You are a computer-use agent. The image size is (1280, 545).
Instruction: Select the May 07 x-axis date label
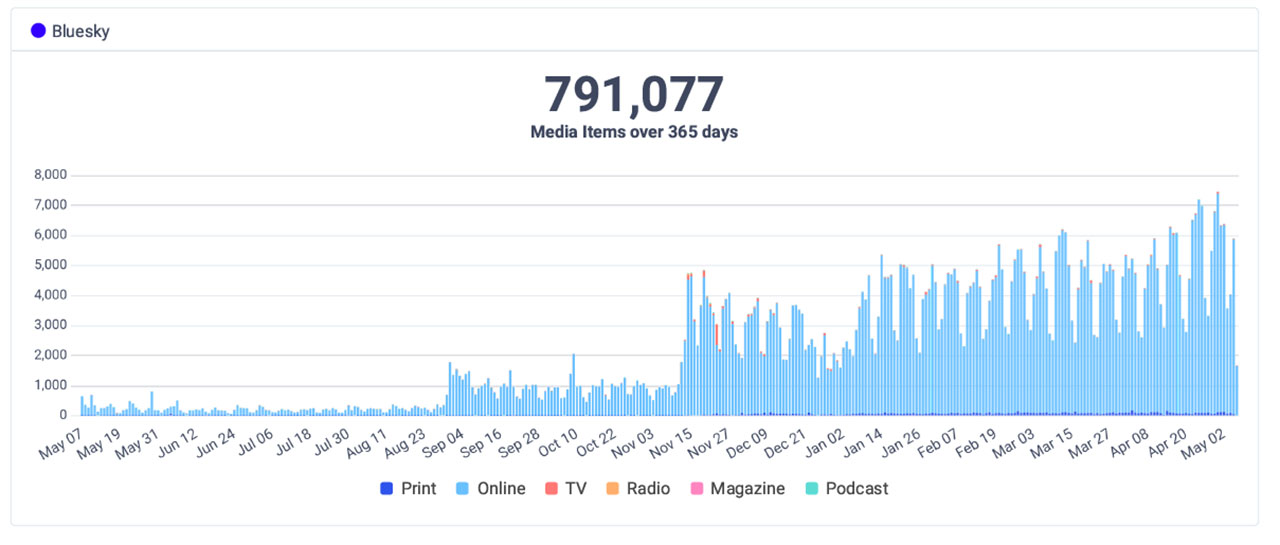(x=60, y=441)
